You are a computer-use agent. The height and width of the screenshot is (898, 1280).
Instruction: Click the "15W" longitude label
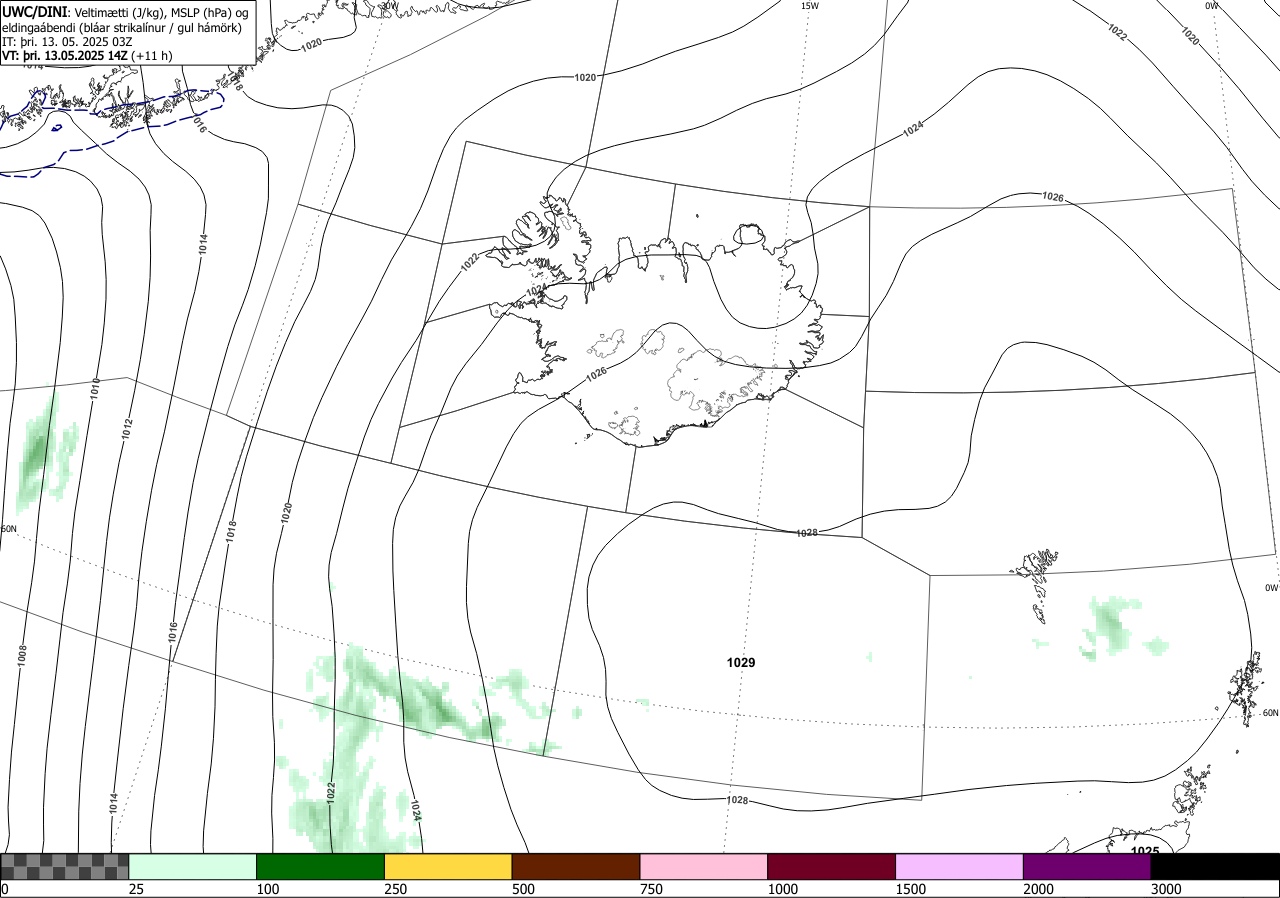(x=810, y=6)
